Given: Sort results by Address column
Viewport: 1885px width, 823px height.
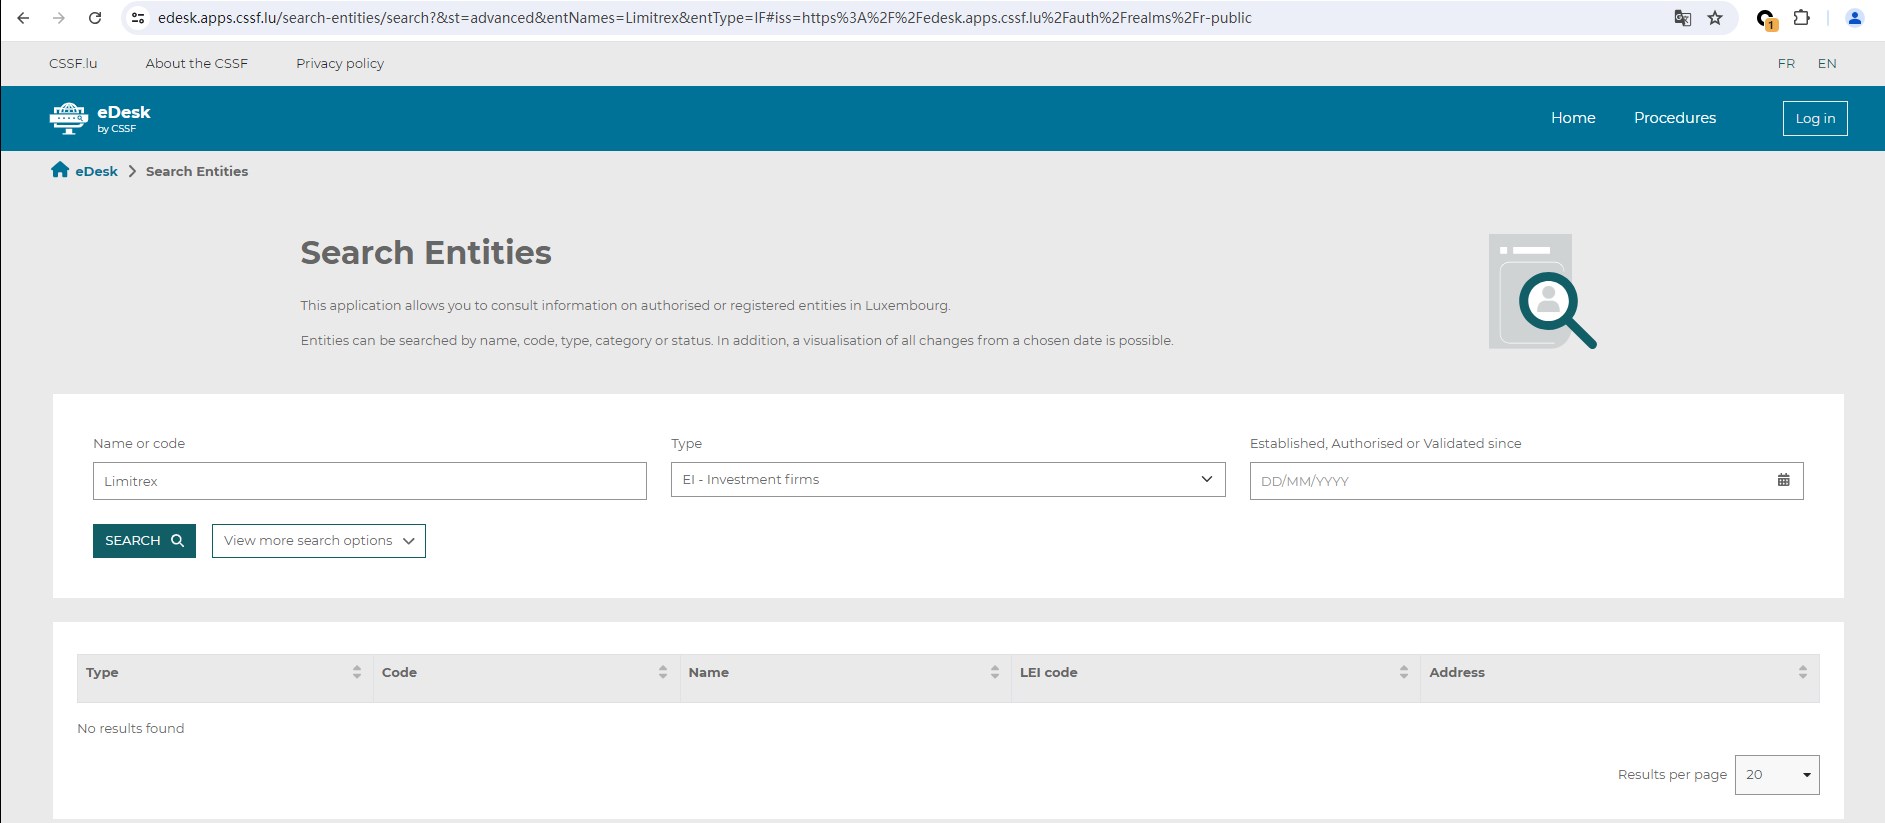Looking at the screenshot, I should tap(1802, 673).
